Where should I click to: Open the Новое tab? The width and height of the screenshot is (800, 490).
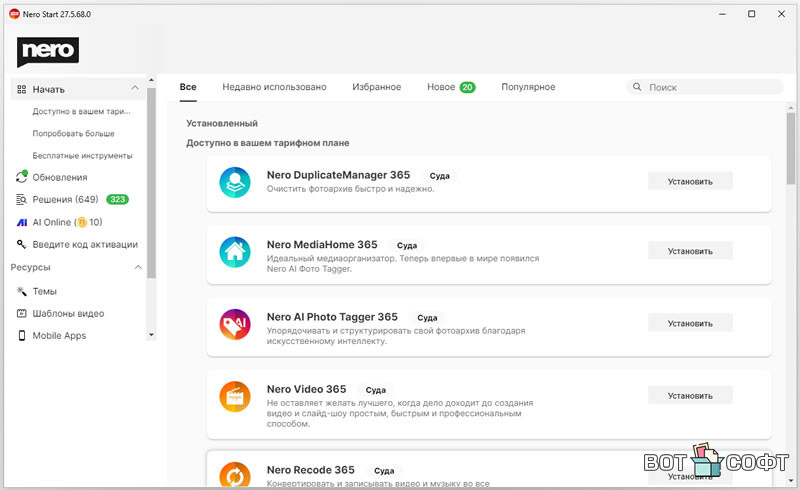coord(441,87)
